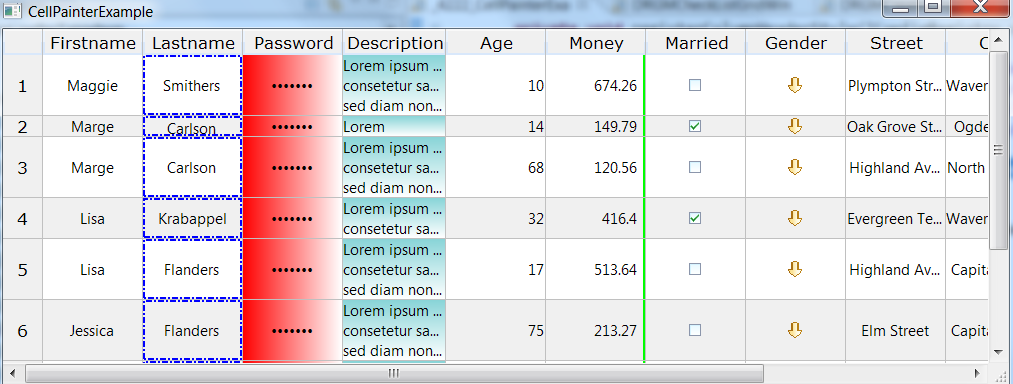Click the horizontal scrollbar right arrow
The image size is (1013, 384).
[977, 373]
